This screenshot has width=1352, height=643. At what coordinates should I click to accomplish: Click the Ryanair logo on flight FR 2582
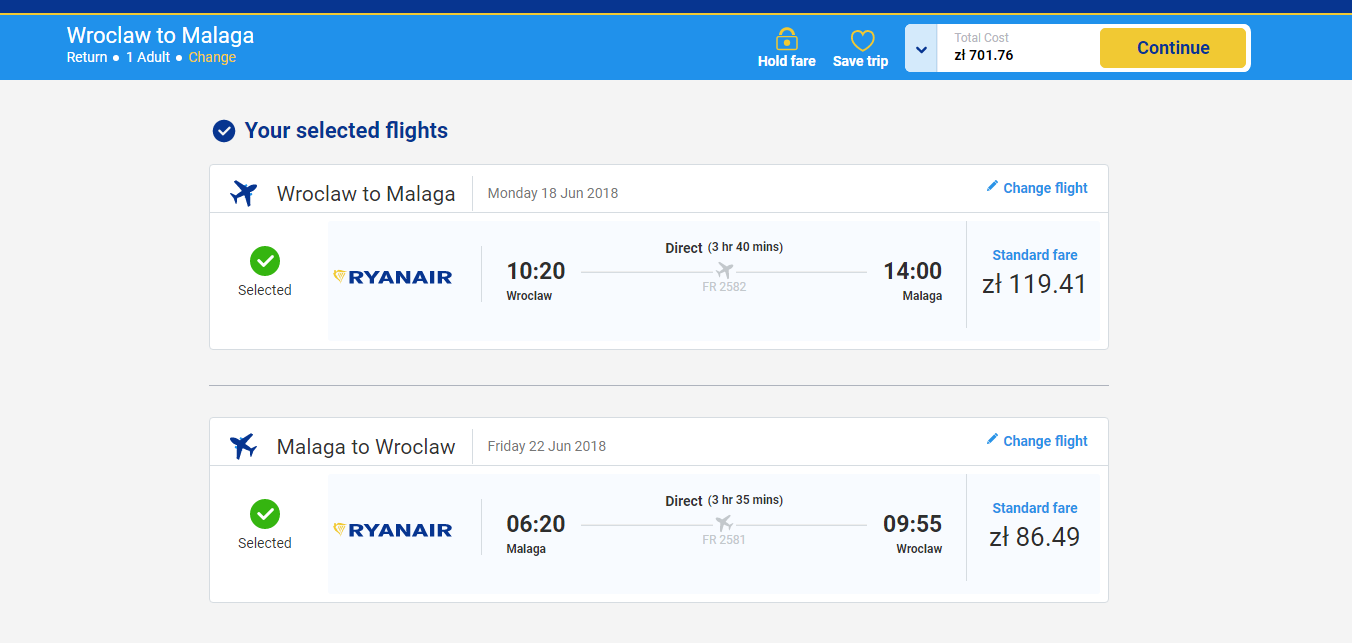pyautogui.click(x=393, y=277)
